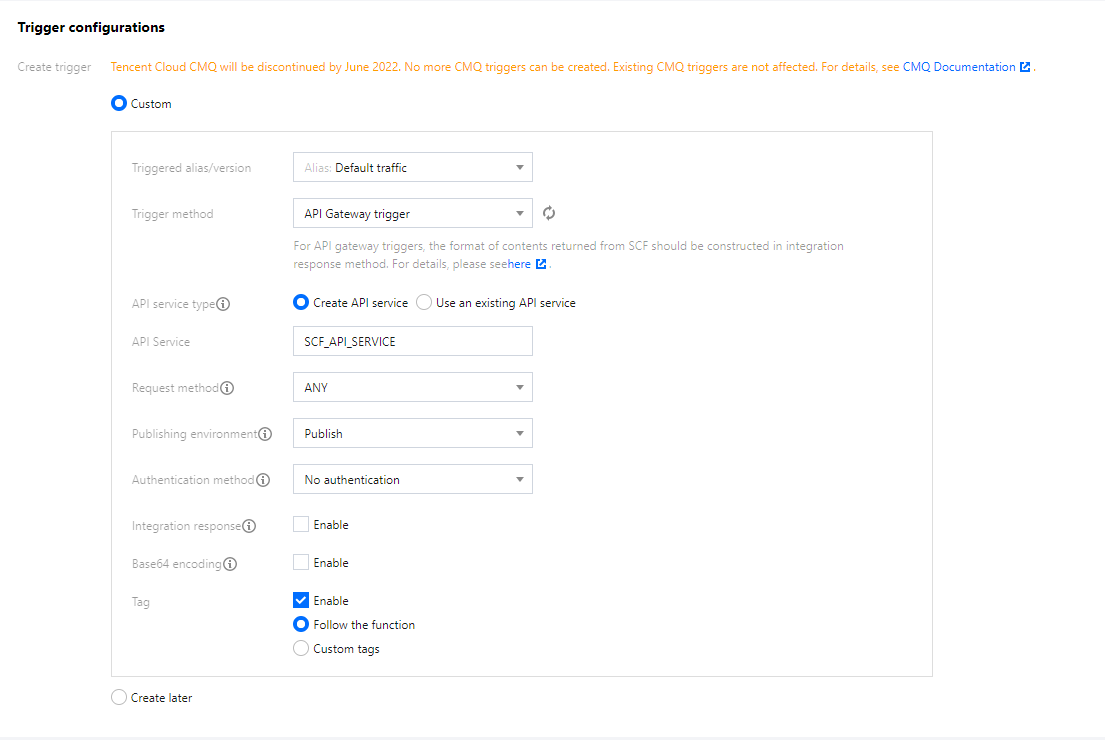This screenshot has width=1105, height=740.
Task: Click the external link icon after CMQ Documentation
Action: coord(1025,68)
